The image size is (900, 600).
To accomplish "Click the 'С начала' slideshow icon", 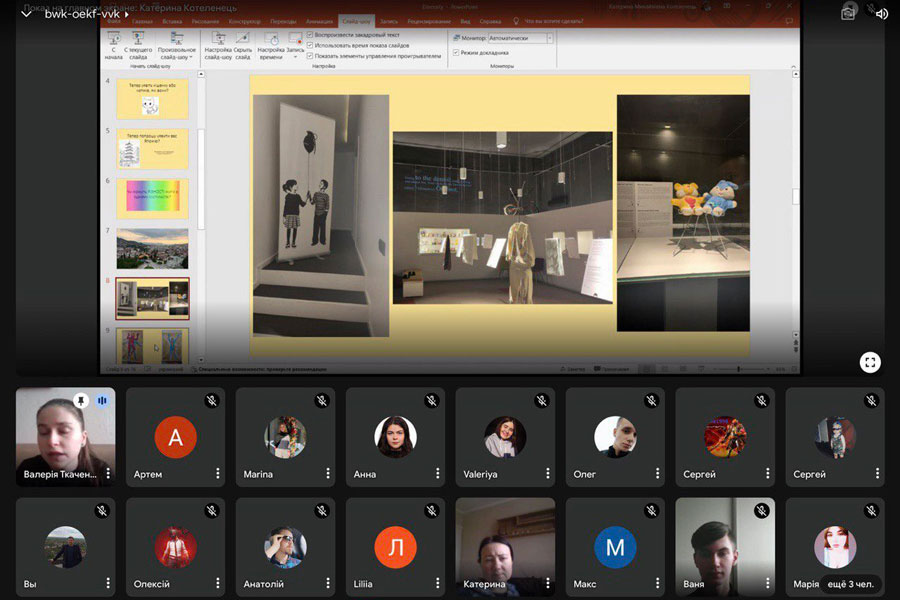I will [114, 44].
